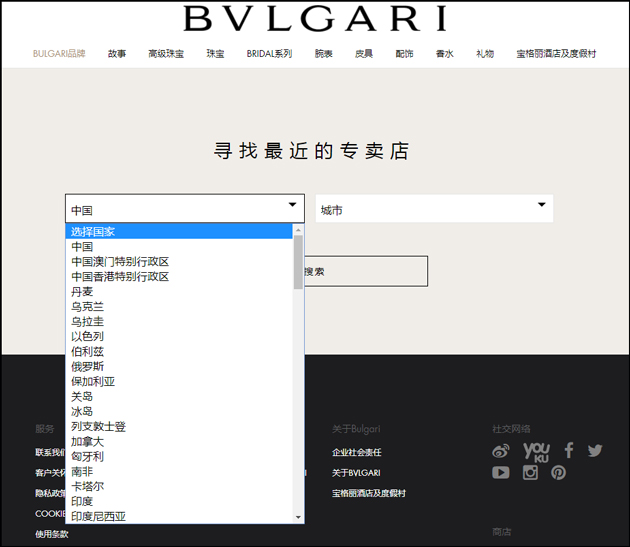Select 保加利亚 from country list
This screenshot has width=630, height=547.
coord(179,381)
